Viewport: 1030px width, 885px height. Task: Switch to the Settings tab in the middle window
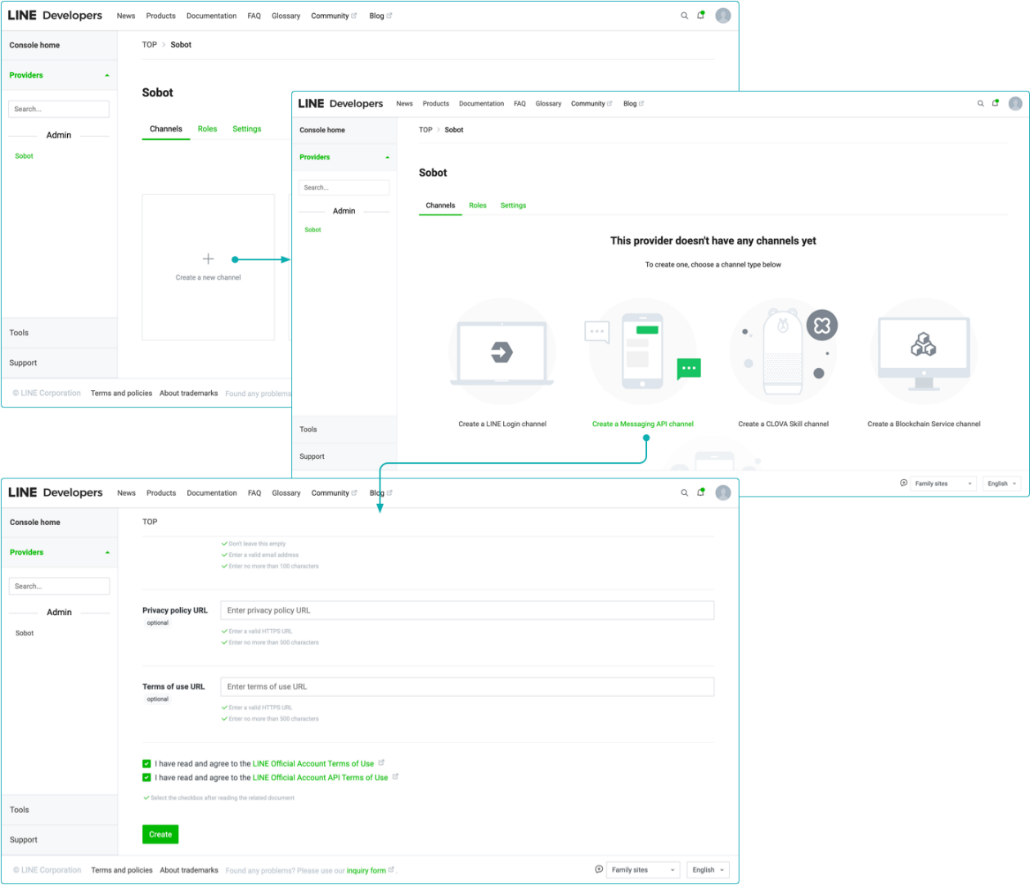(x=513, y=206)
